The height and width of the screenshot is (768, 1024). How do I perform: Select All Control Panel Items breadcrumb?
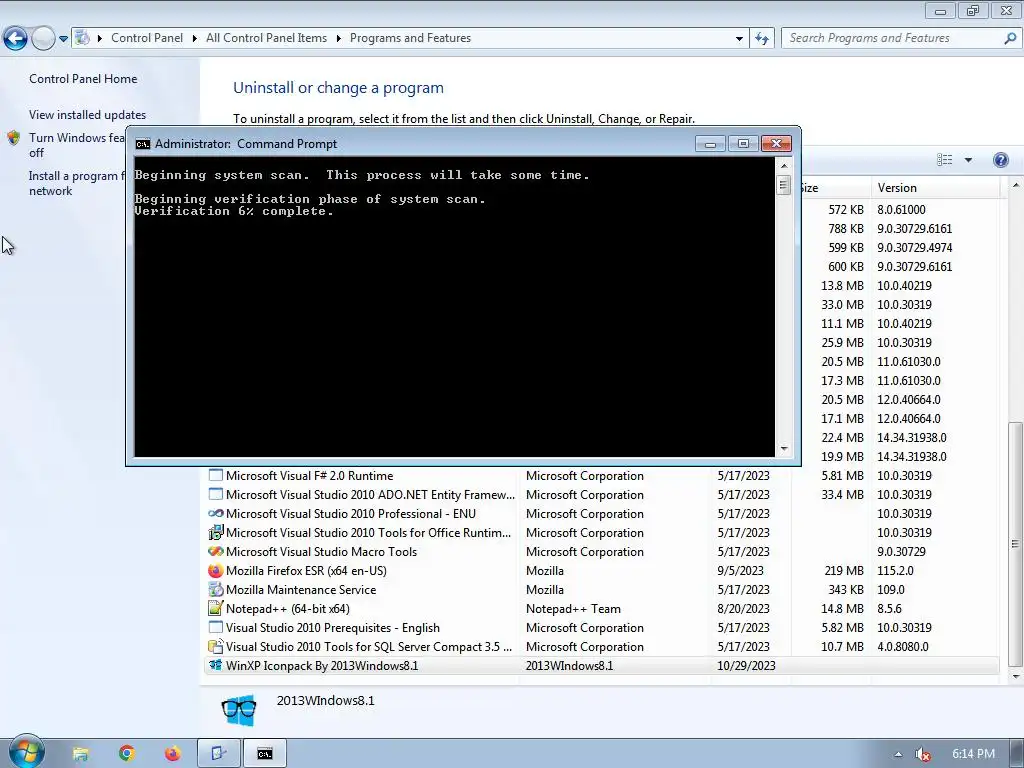266,38
